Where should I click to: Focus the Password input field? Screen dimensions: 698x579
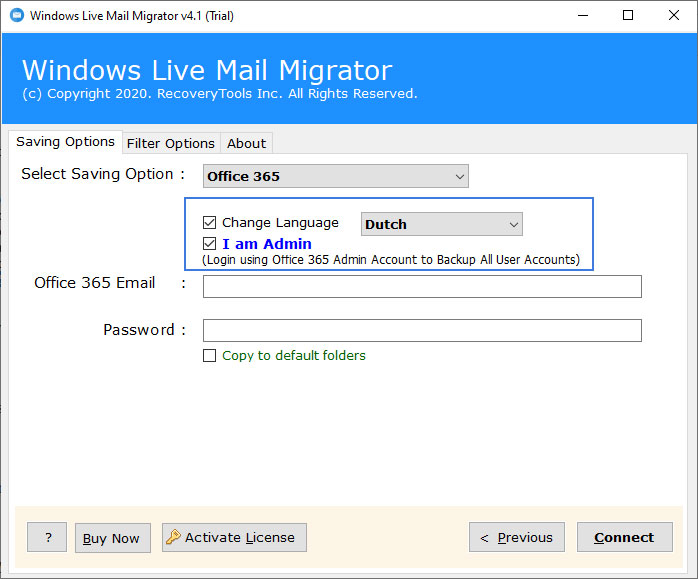(422, 330)
